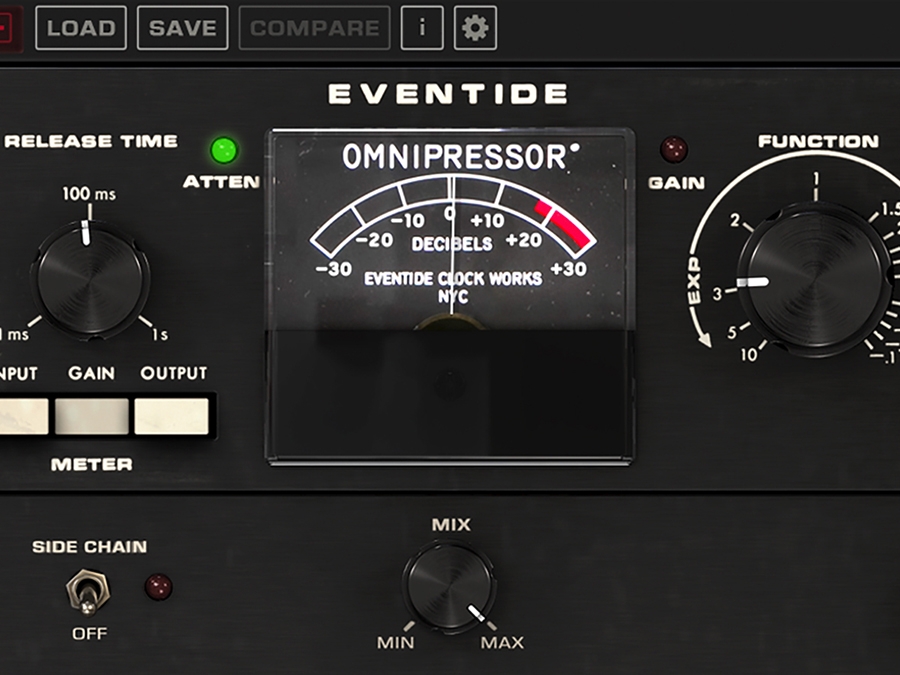Flip the SIDE CHAIN toggle switch
This screenshot has height=675, width=900.
88,592
